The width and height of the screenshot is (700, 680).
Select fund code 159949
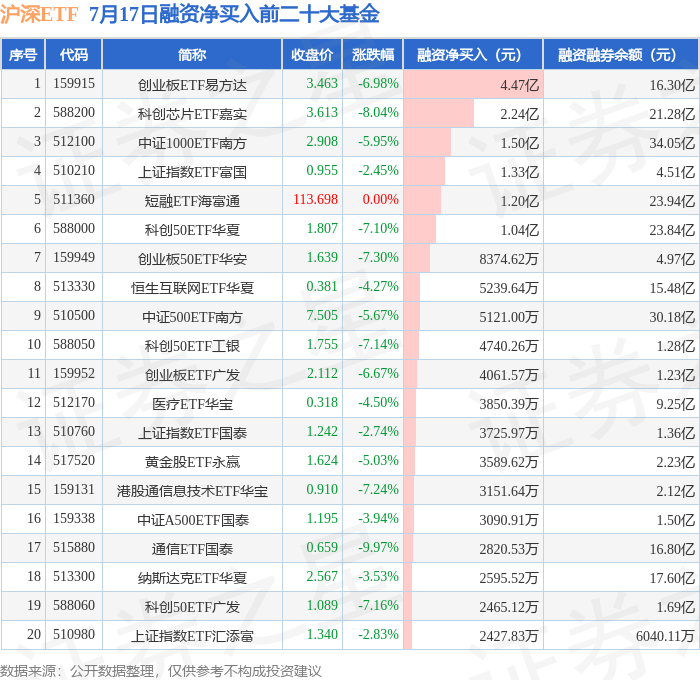pyautogui.click(x=74, y=258)
